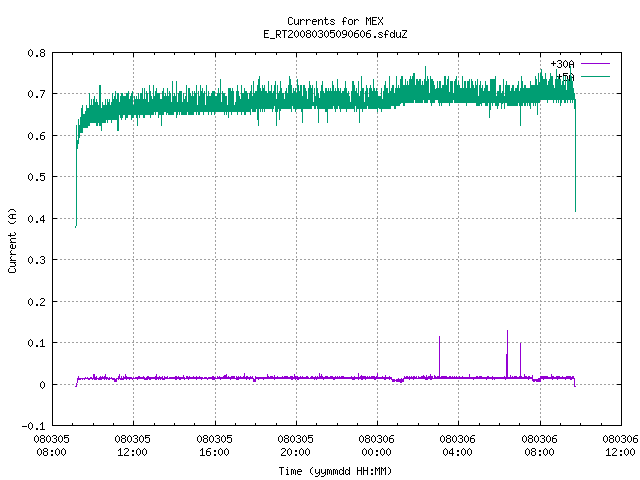Click the '080306 12:00' time tick label
The height and width of the screenshot is (480, 640).
(x=620, y=446)
